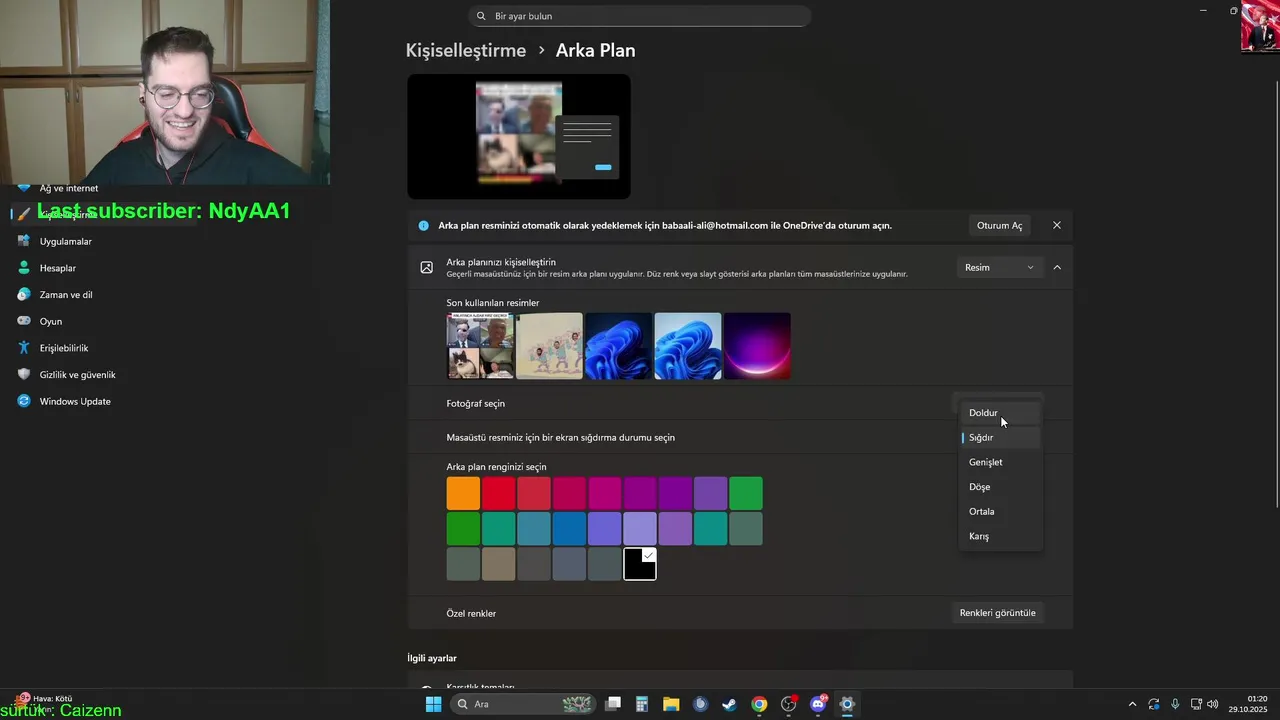The width and height of the screenshot is (1280, 720).
Task: Pick orange background color swatch
Action: click(x=463, y=493)
